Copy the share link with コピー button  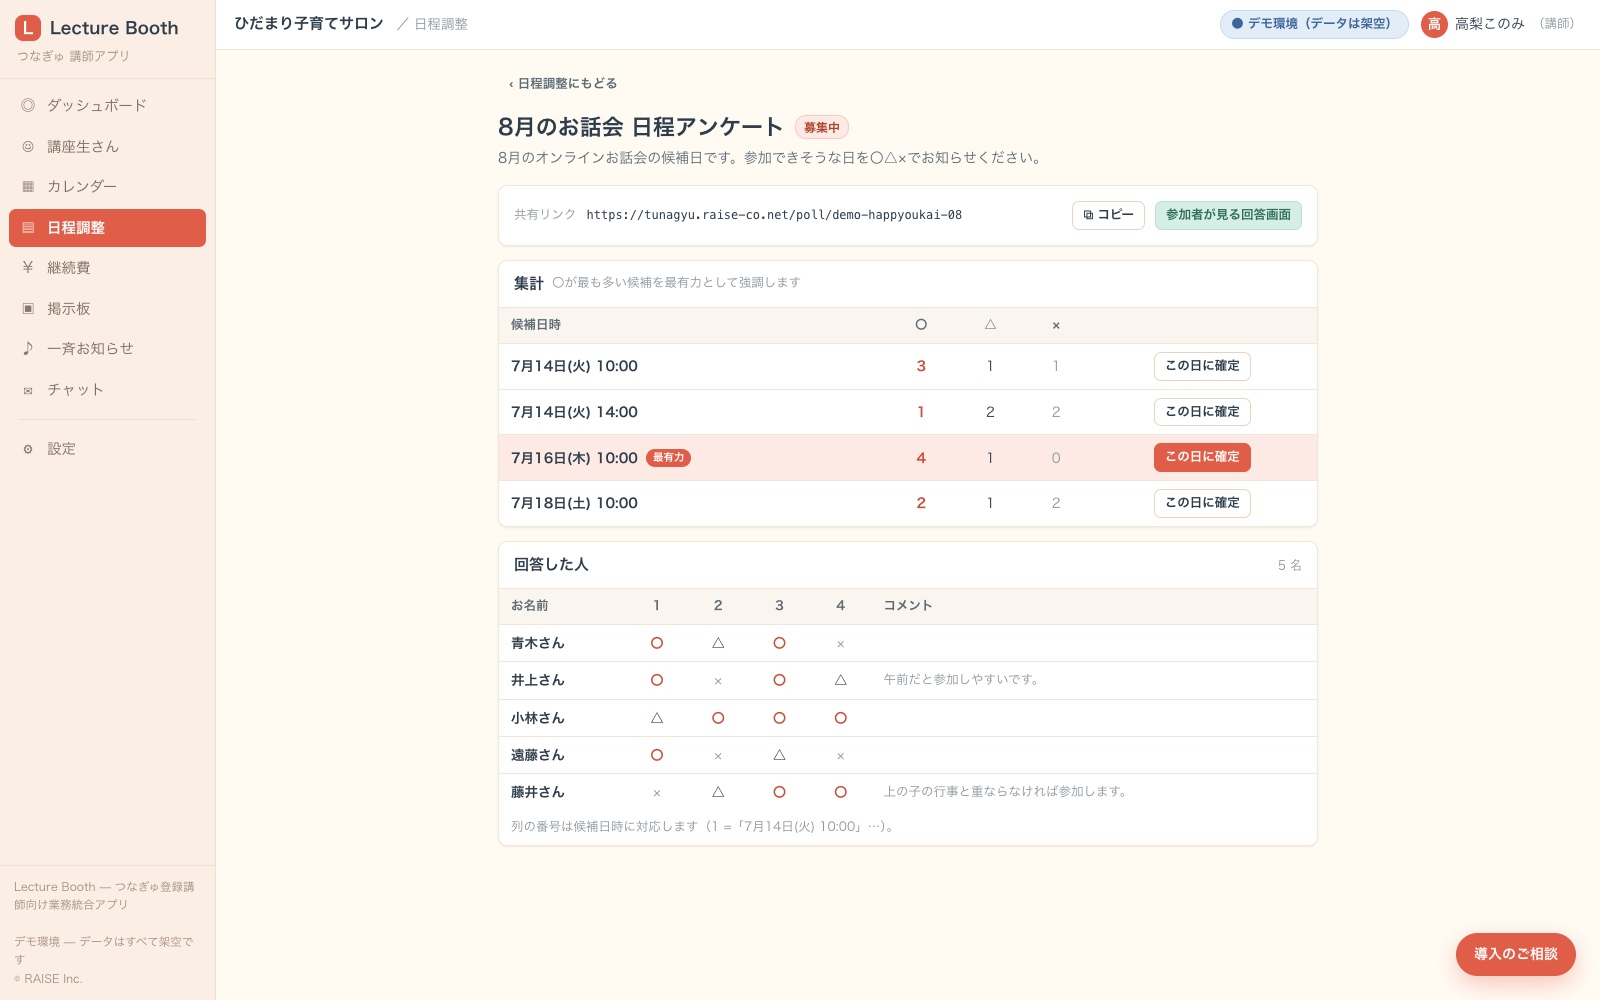(1108, 215)
